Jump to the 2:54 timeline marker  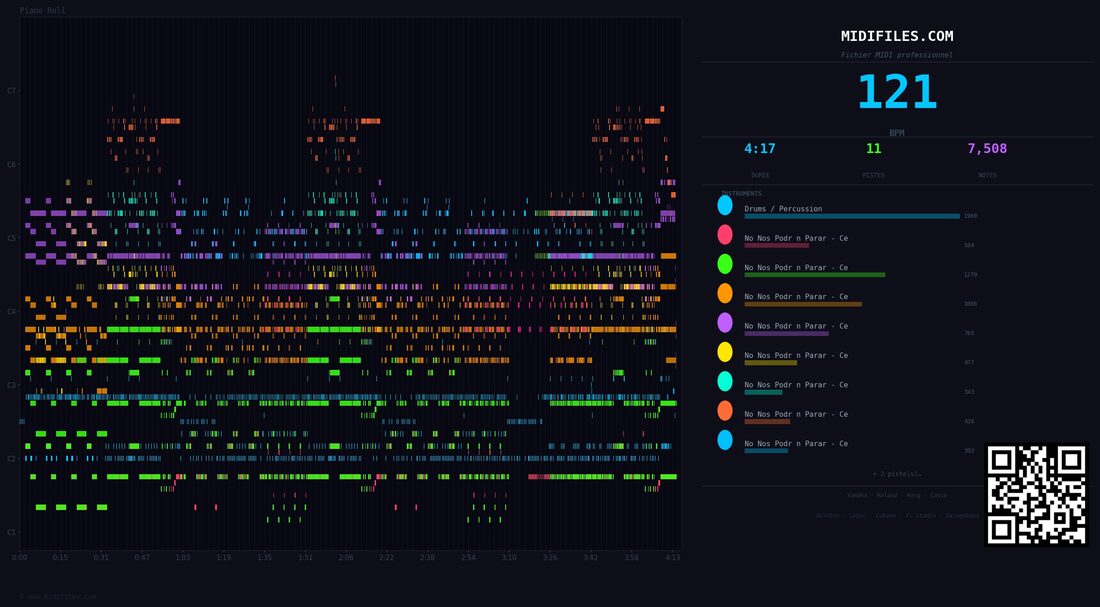pos(468,557)
